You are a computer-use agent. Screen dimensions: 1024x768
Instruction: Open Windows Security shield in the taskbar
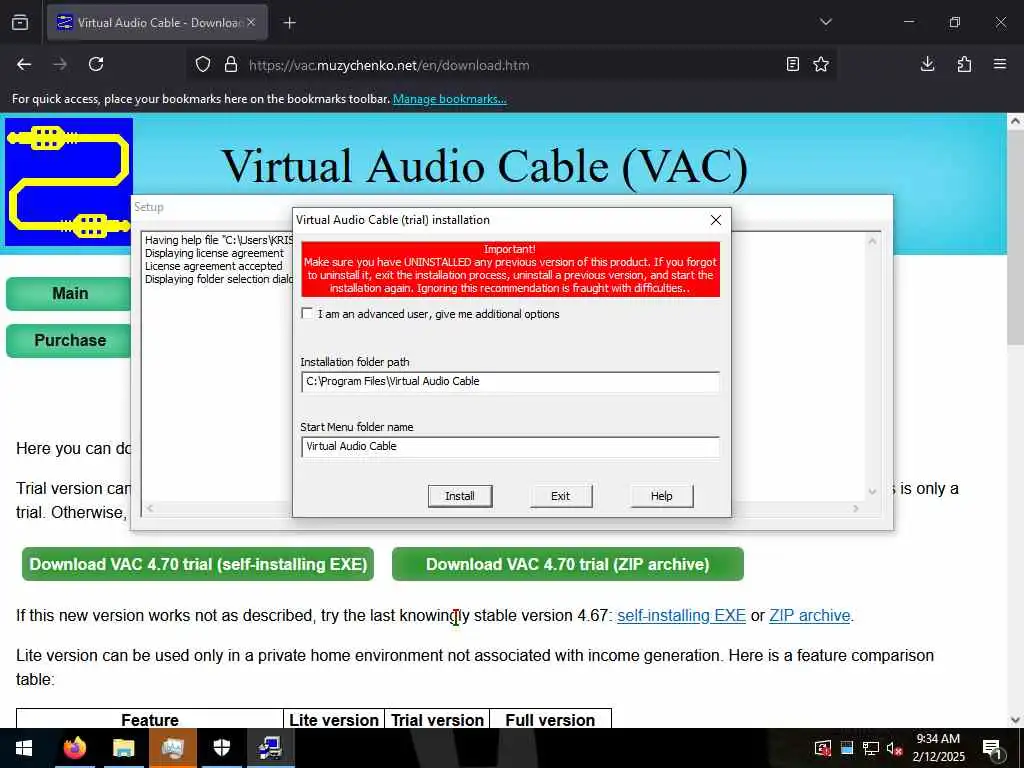[x=221, y=748]
